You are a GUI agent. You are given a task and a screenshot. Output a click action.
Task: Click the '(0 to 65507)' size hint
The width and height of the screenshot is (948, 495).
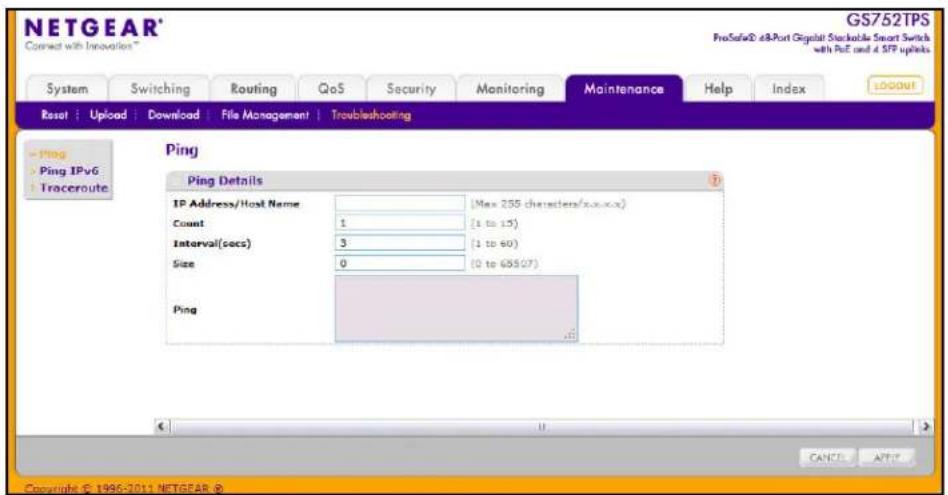(x=504, y=264)
